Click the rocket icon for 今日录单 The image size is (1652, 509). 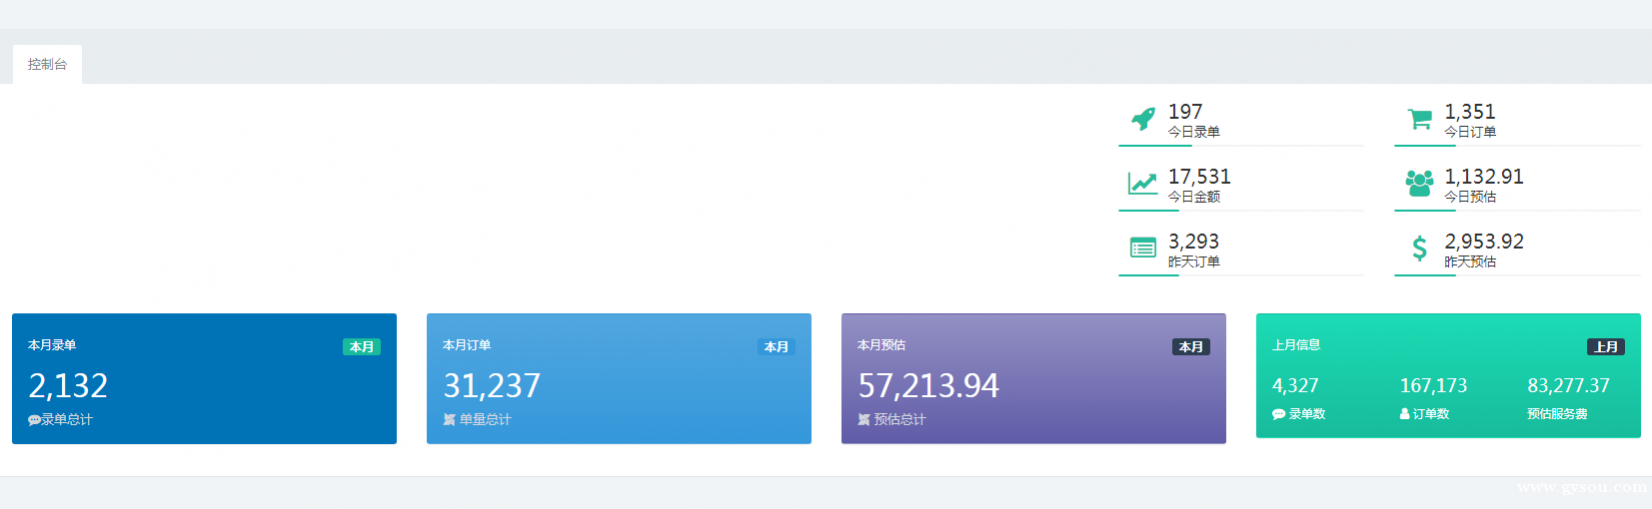[1143, 119]
